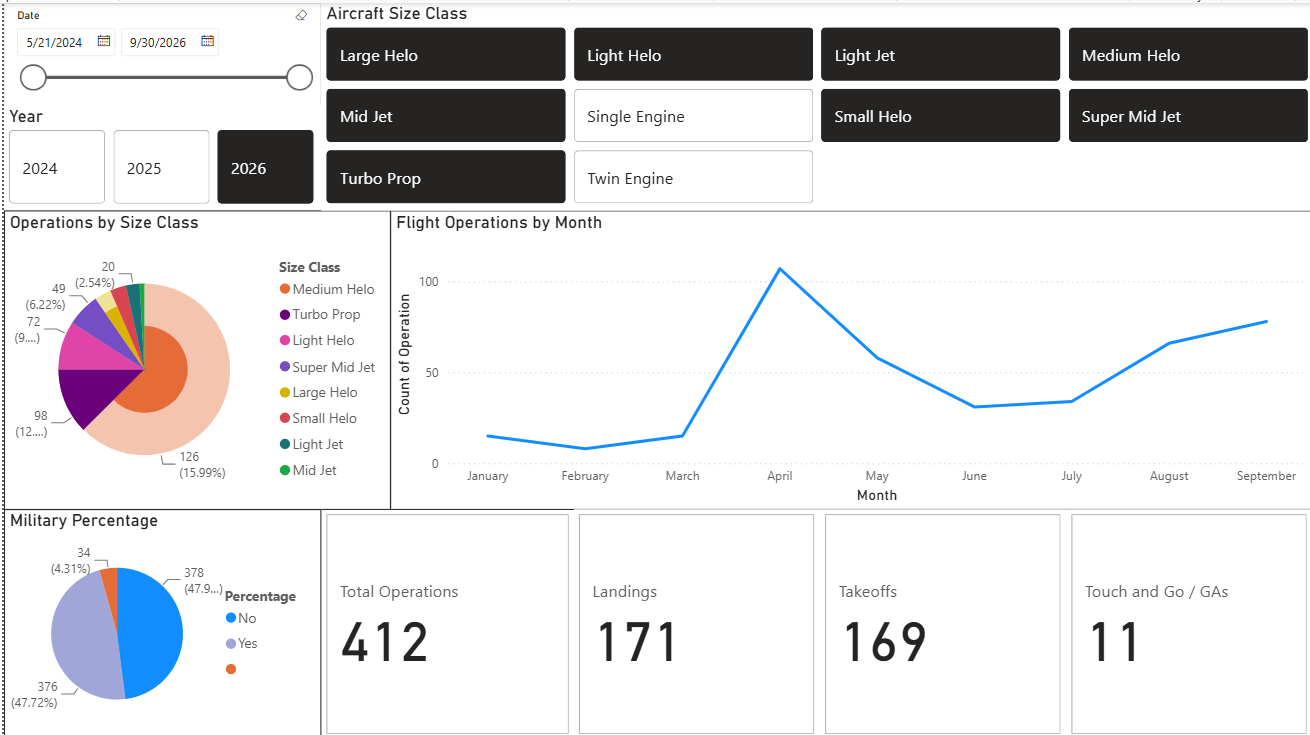Click the Operations by Size Class title
This screenshot has width=1310, height=735.
(x=104, y=222)
